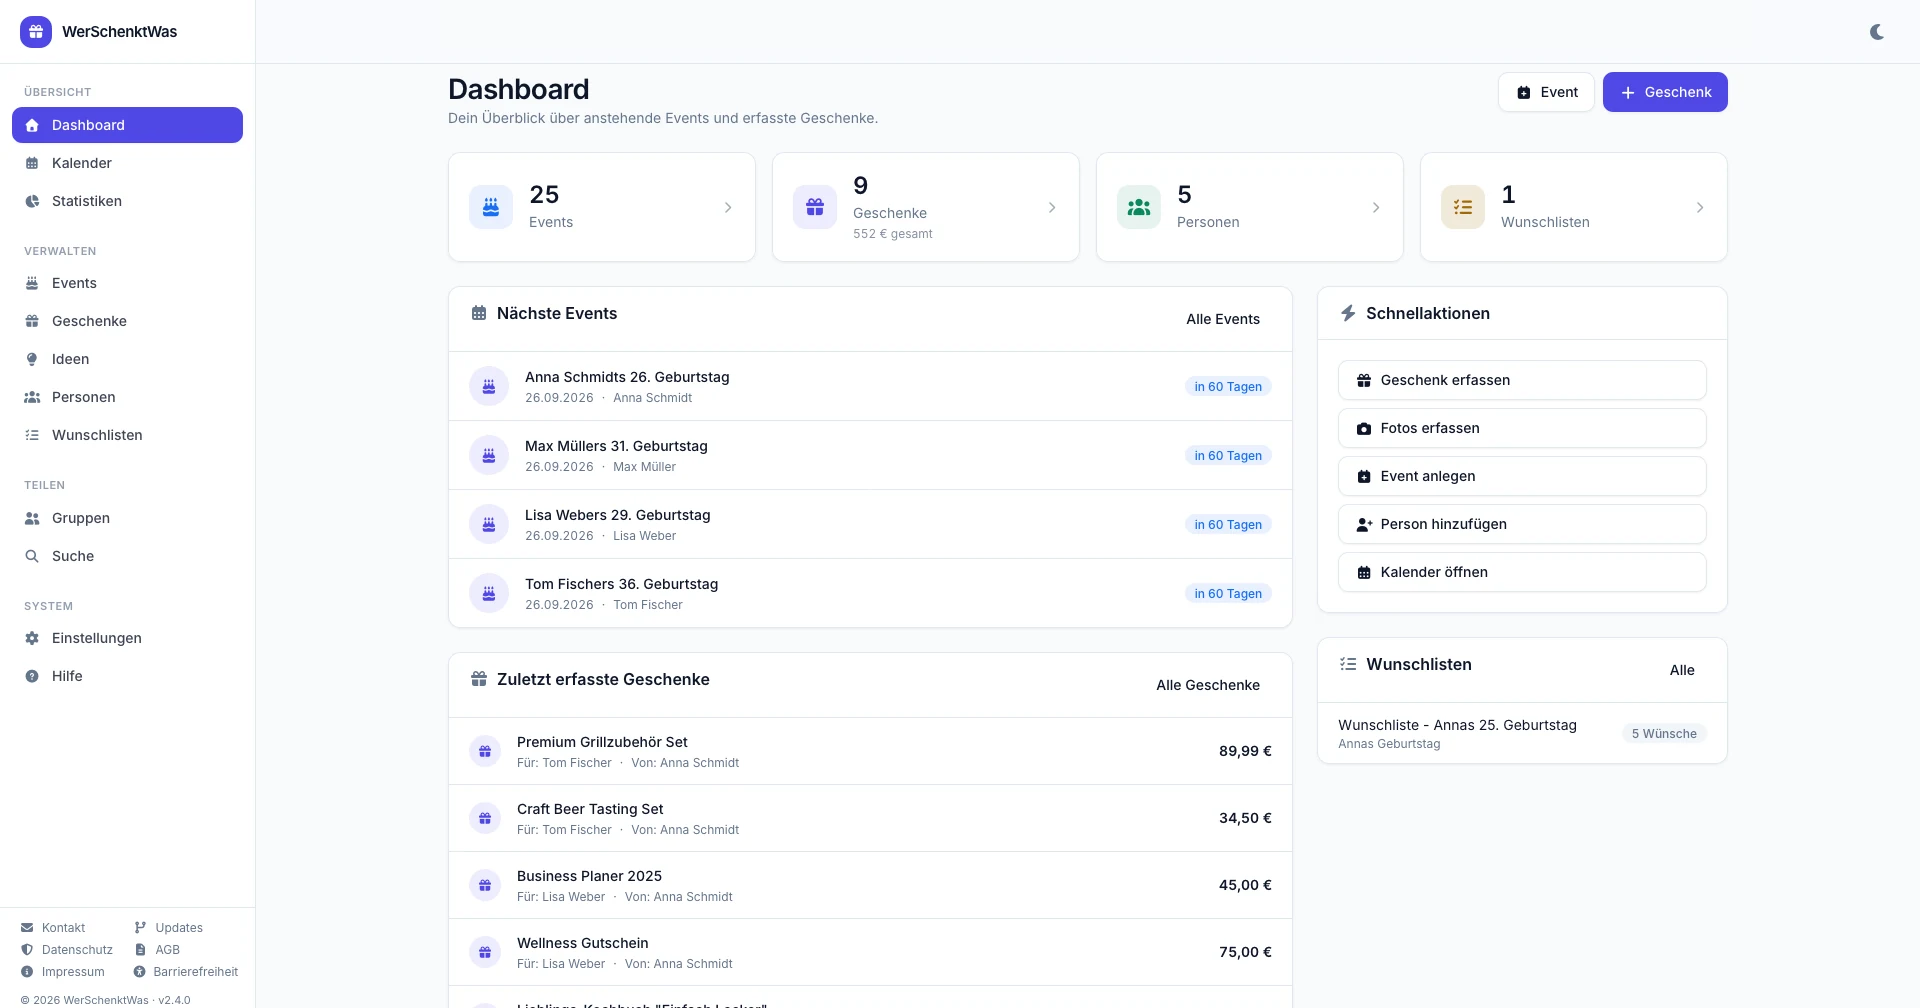The width and height of the screenshot is (1920, 1008).
Task: Open Anna Schmidts 26. Geburtstag event
Action: click(x=870, y=386)
